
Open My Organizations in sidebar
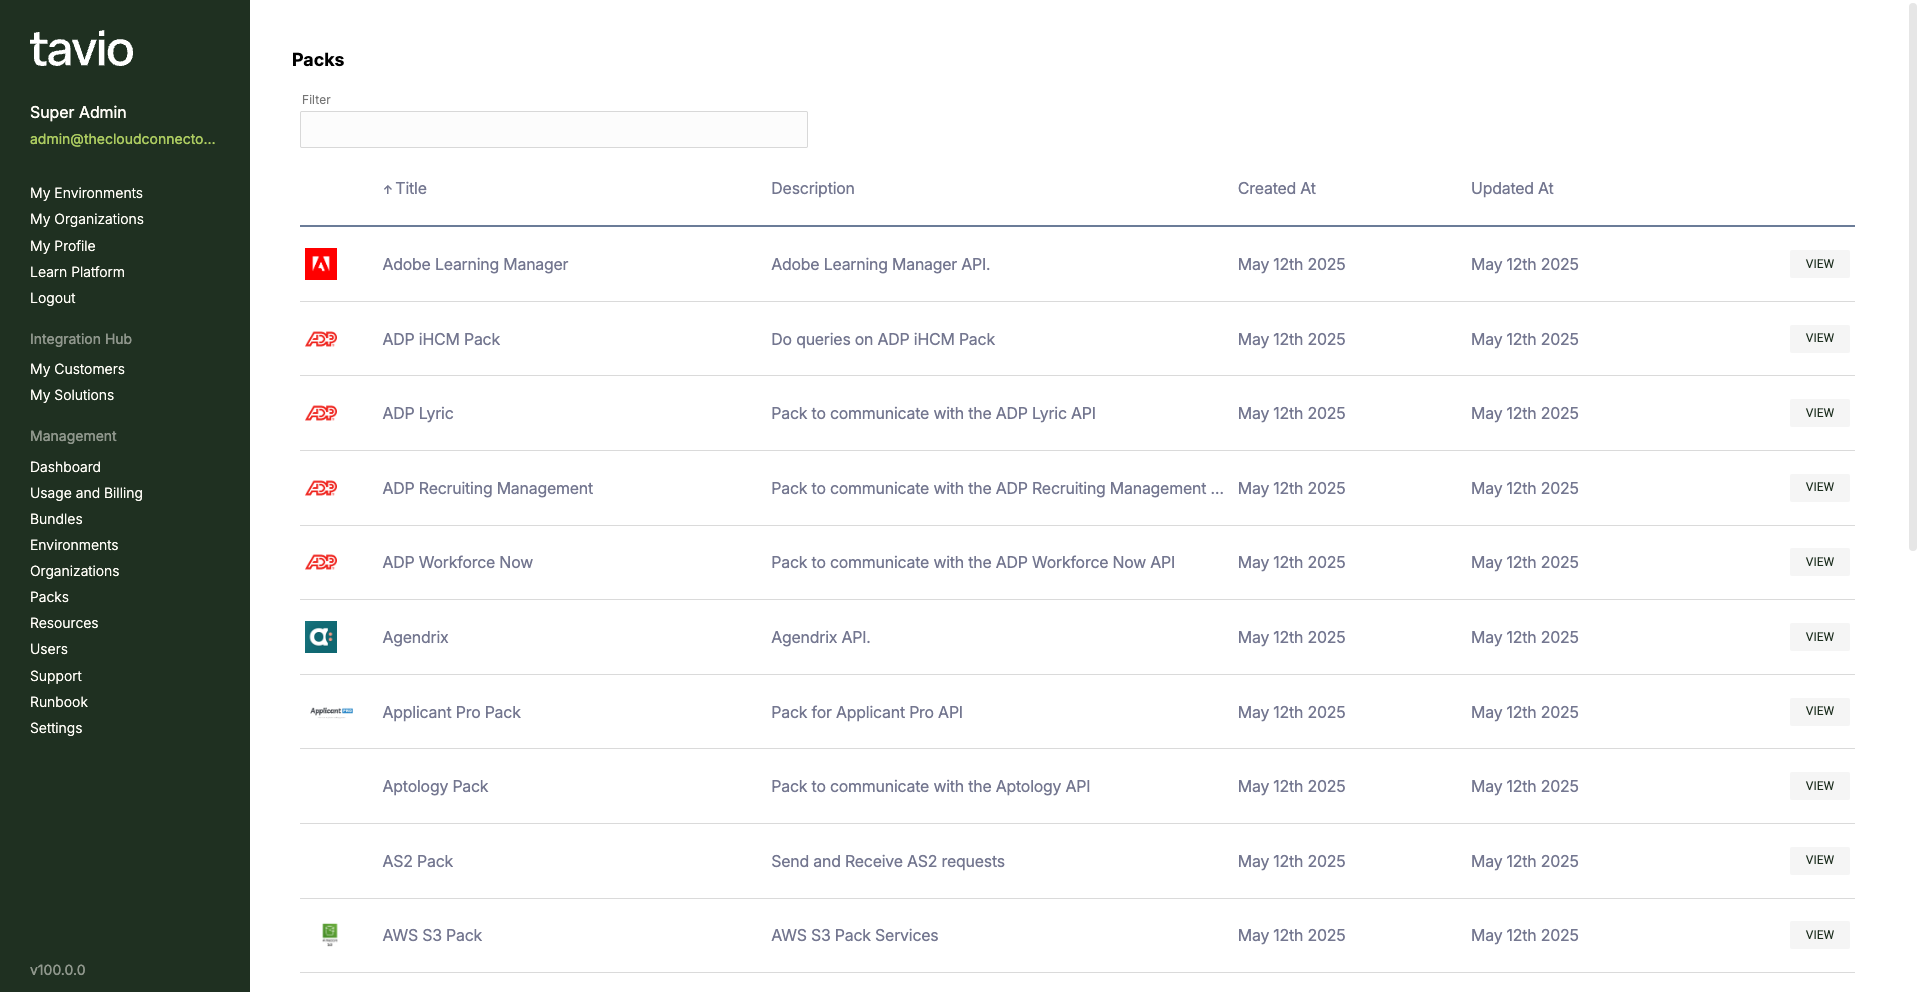[x=87, y=219]
